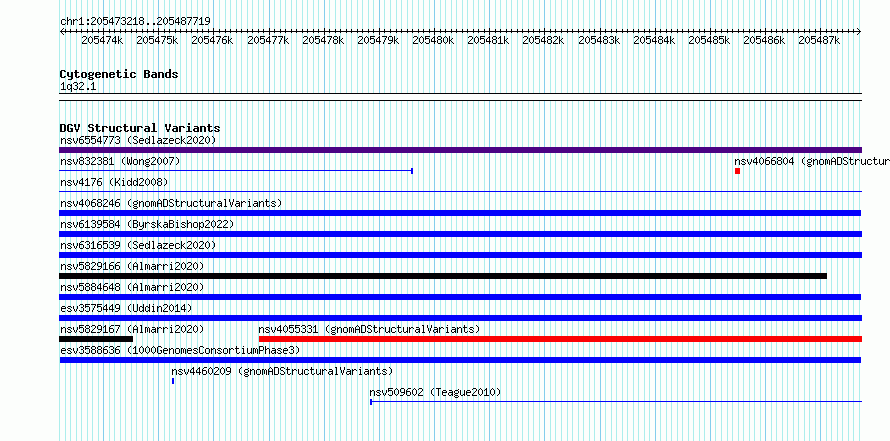This screenshot has height=441, width=890.
Task: Click the chr1:205473218..205487719 coordinate text
Action: [135, 21]
